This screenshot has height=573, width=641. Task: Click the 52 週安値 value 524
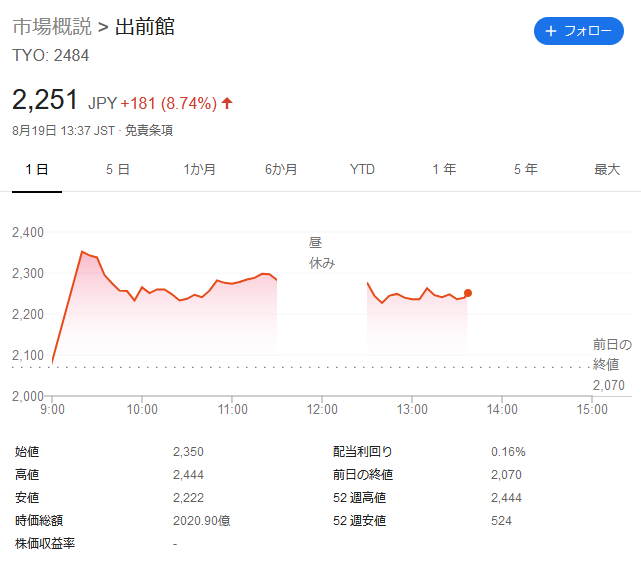501,521
